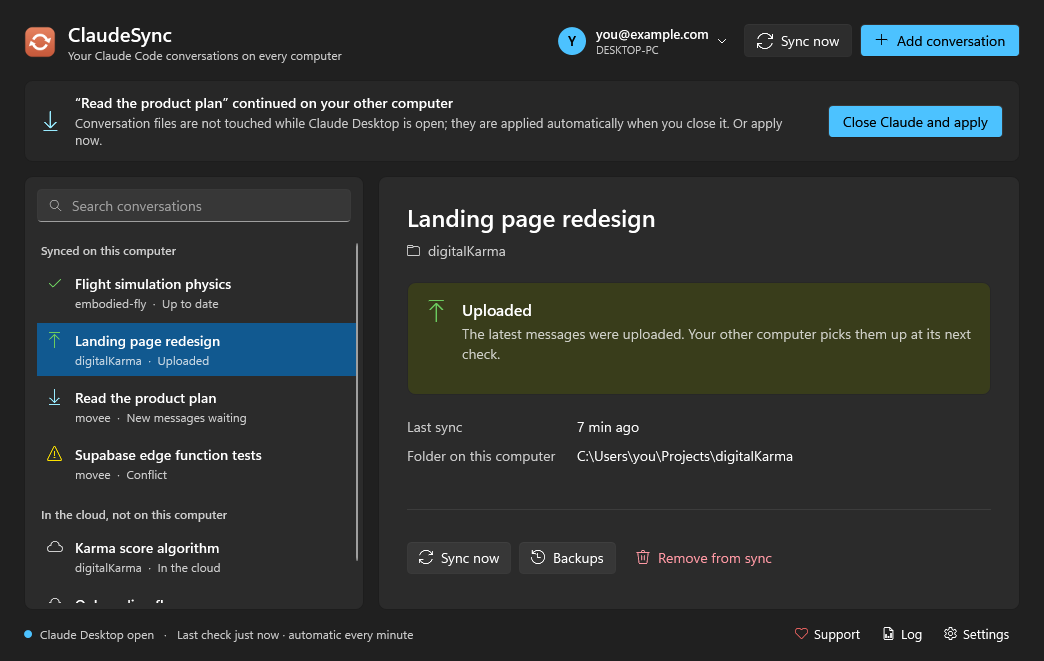Click the folder icon next to digitalKarma

413,251
